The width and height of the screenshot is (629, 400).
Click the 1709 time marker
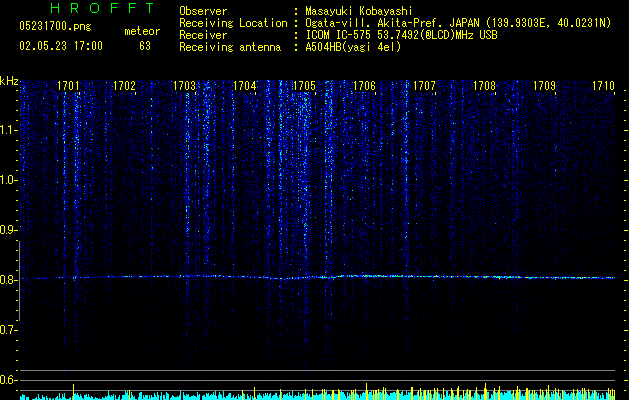tap(544, 86)
